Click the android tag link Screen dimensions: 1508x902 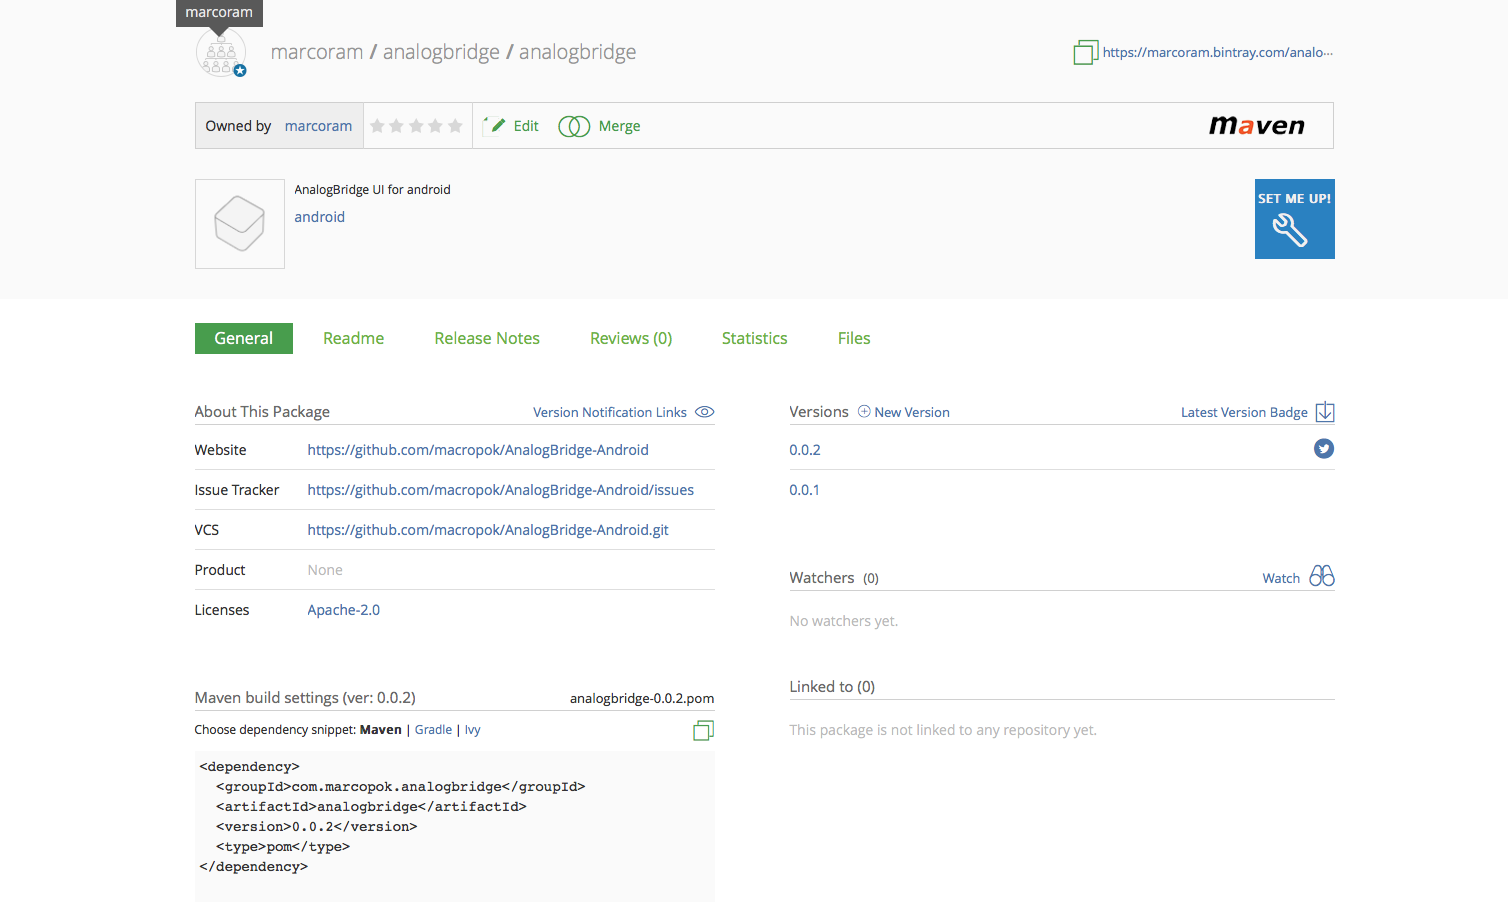click(x=320, y=217)
